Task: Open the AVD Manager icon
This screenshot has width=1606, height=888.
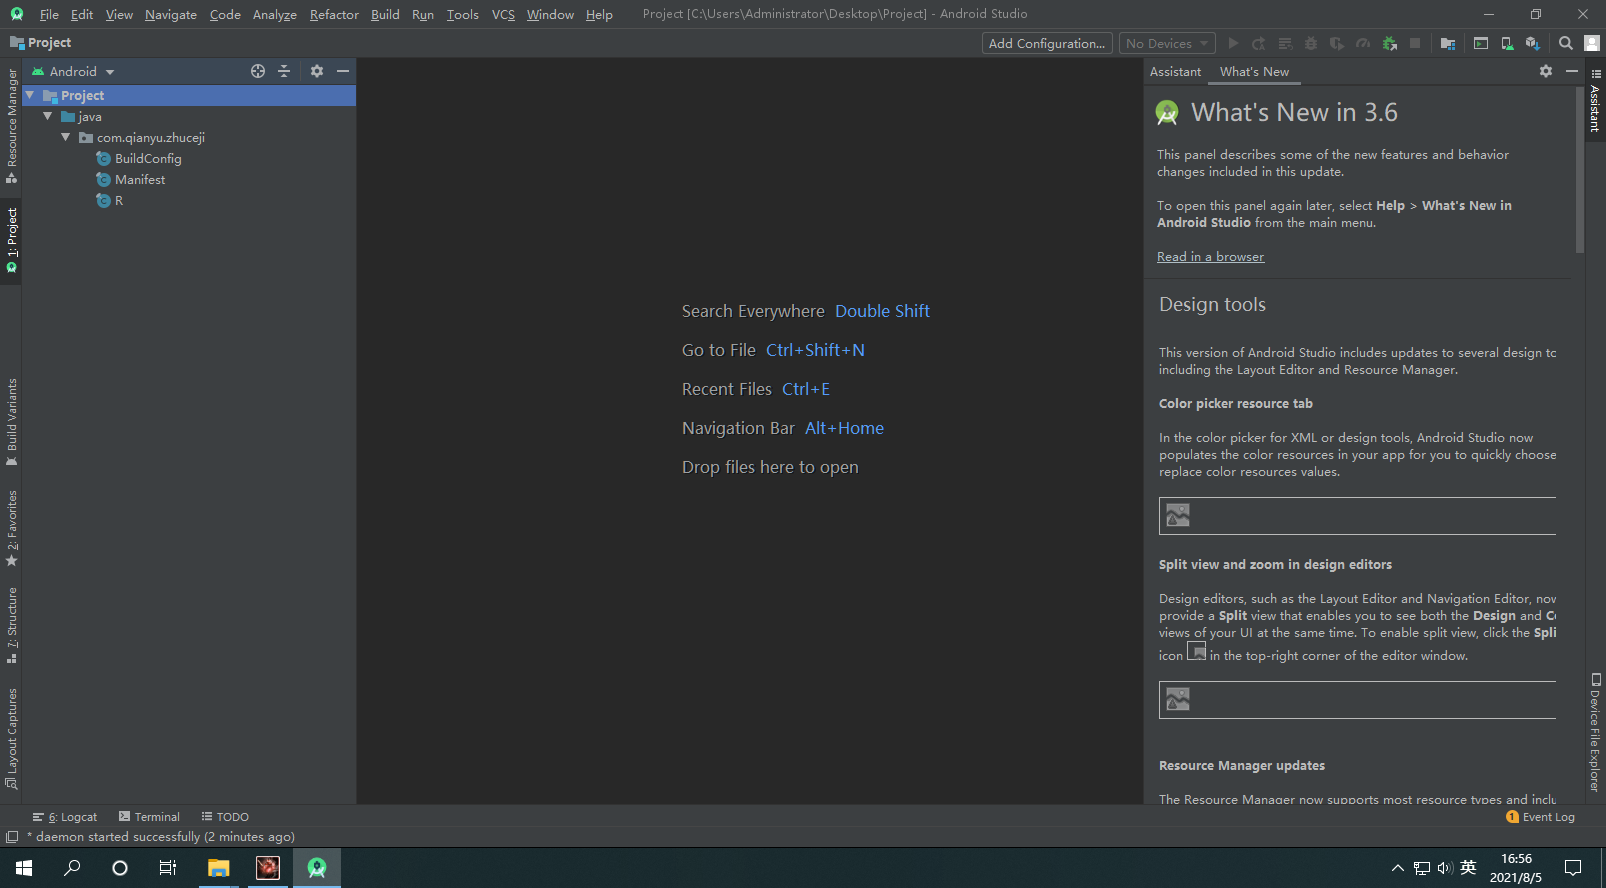Action: [1507, 43]
